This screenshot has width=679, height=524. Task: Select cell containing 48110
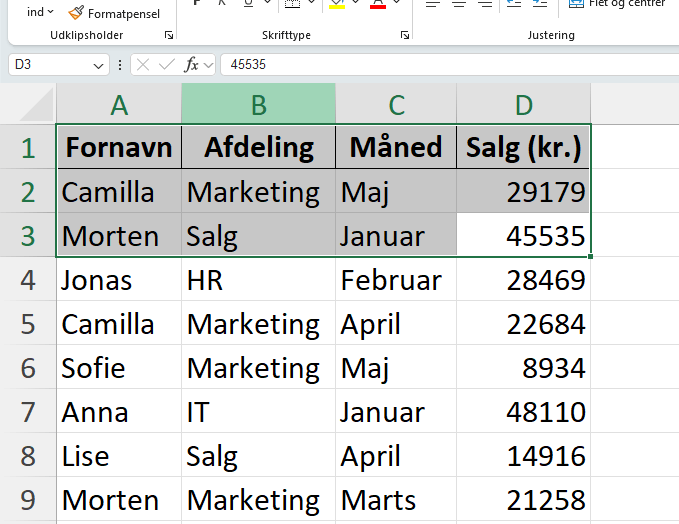point(523,412)
